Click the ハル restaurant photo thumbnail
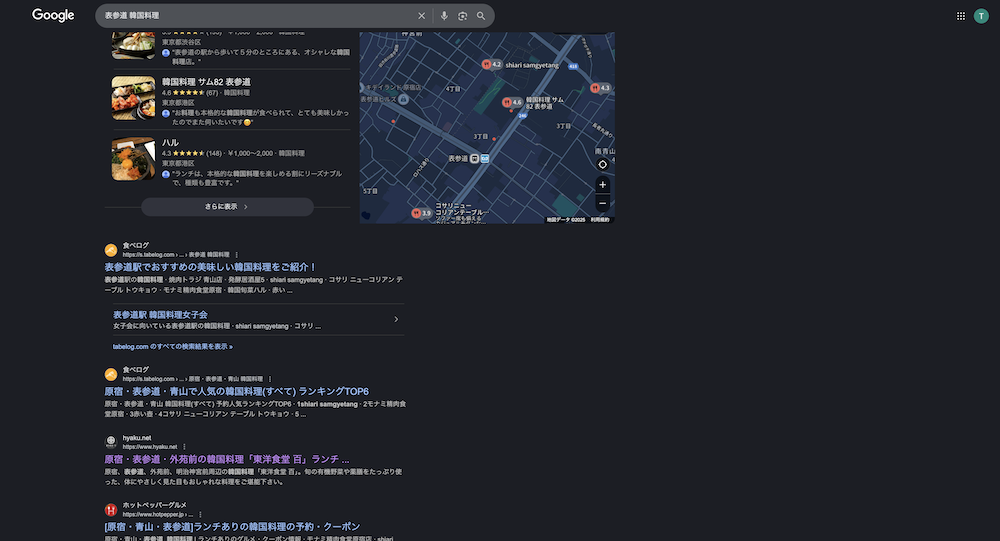The width and height of the screenshot is (1000, 541). (133, 158)
